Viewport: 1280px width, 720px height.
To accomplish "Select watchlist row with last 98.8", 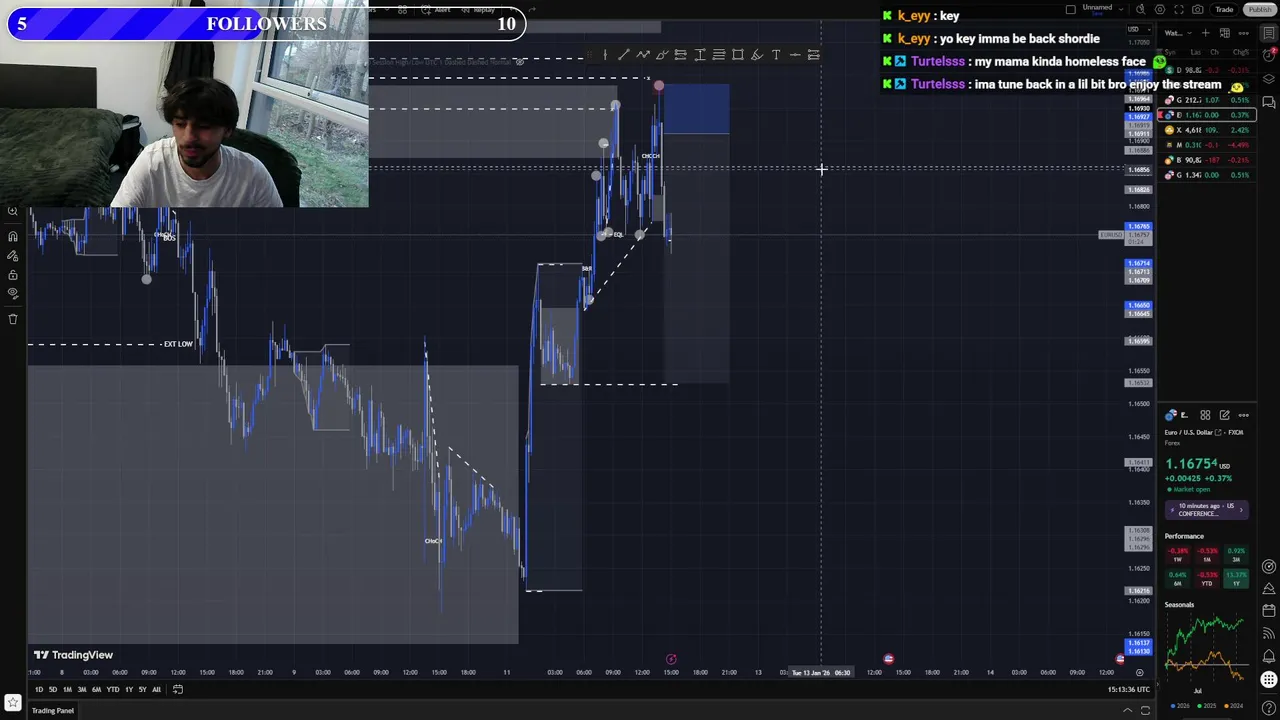I will tap(1207, 70).
